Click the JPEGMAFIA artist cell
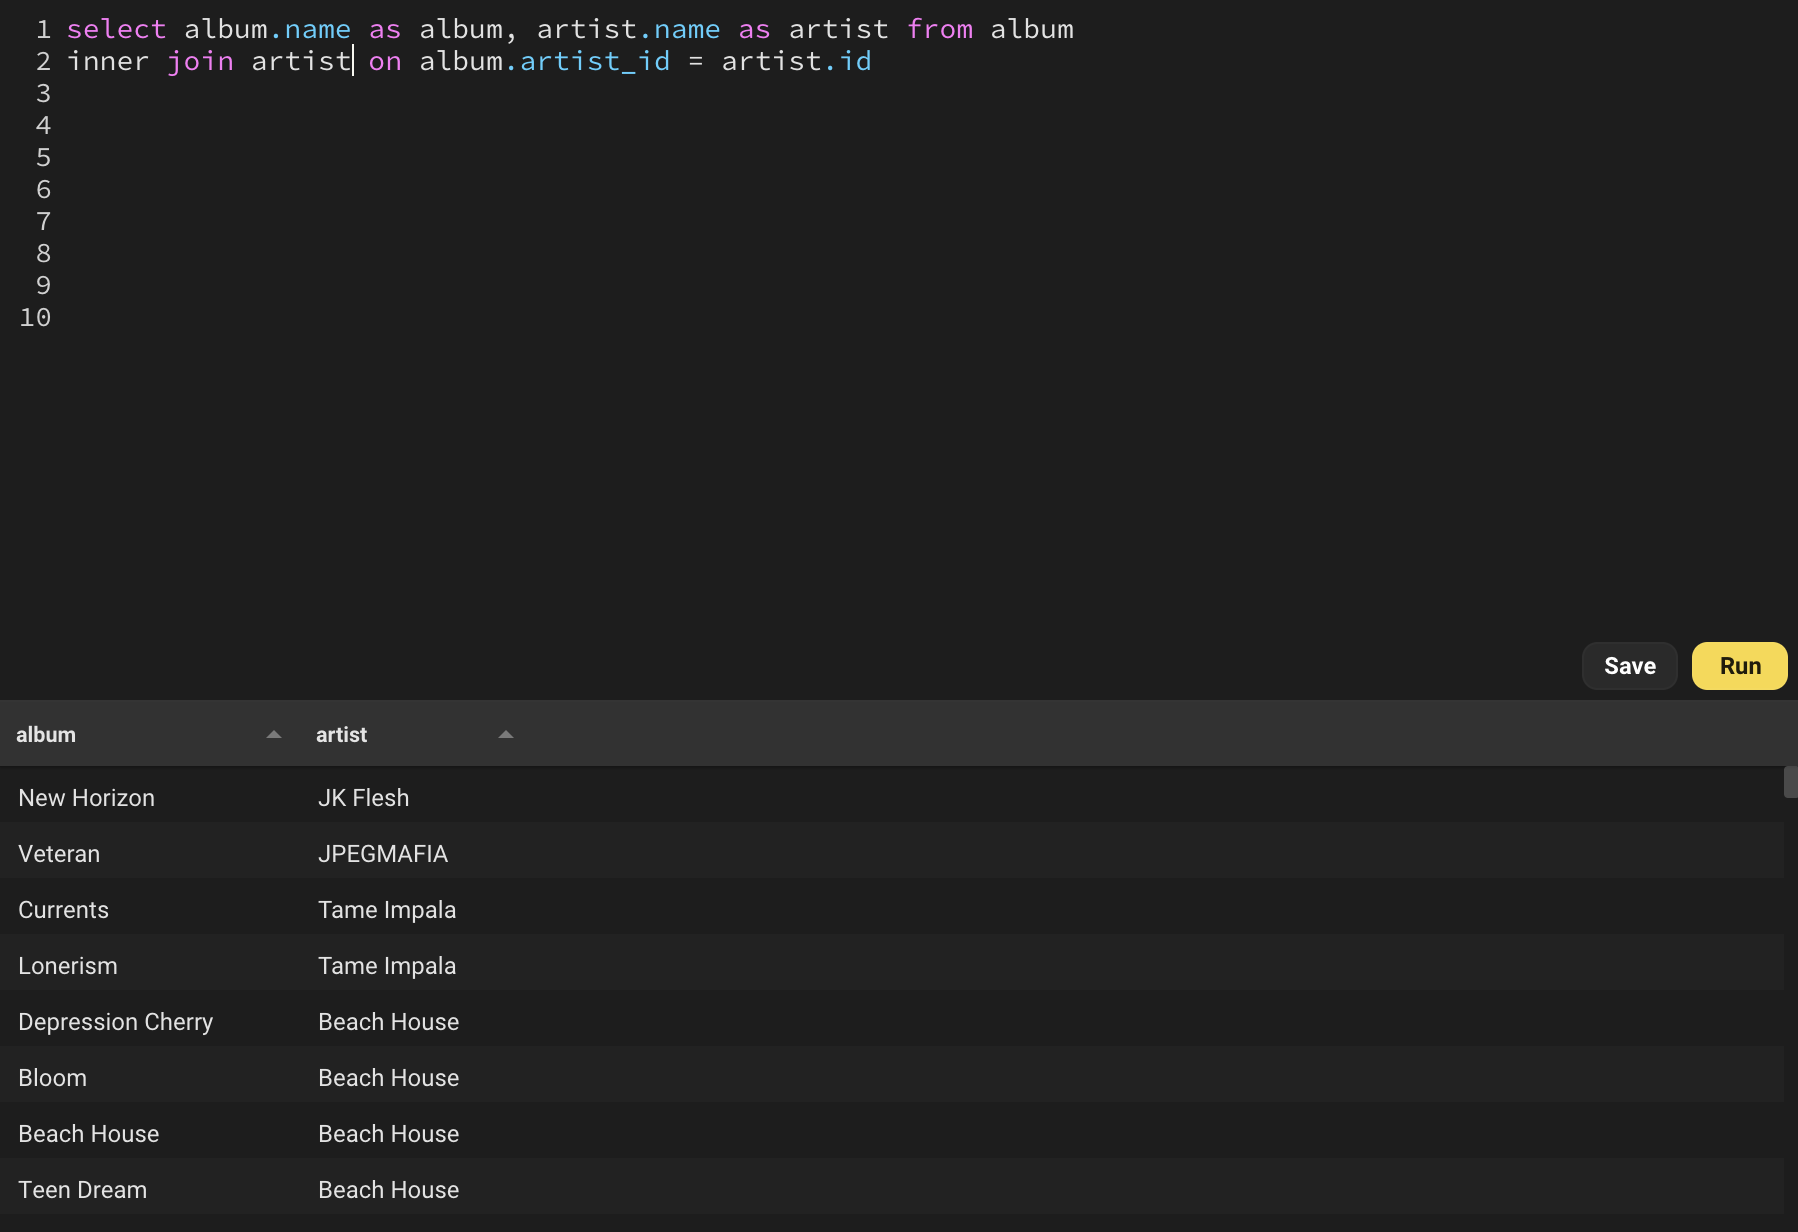The height and width of the screenshot is (1232, 1798). pos(383,853)
